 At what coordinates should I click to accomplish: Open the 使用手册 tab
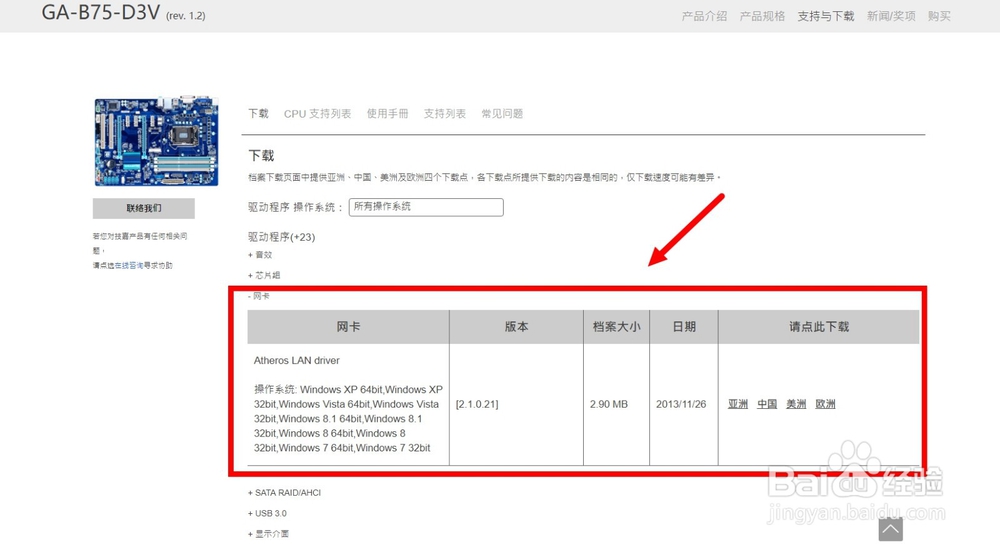coord(387,113)
